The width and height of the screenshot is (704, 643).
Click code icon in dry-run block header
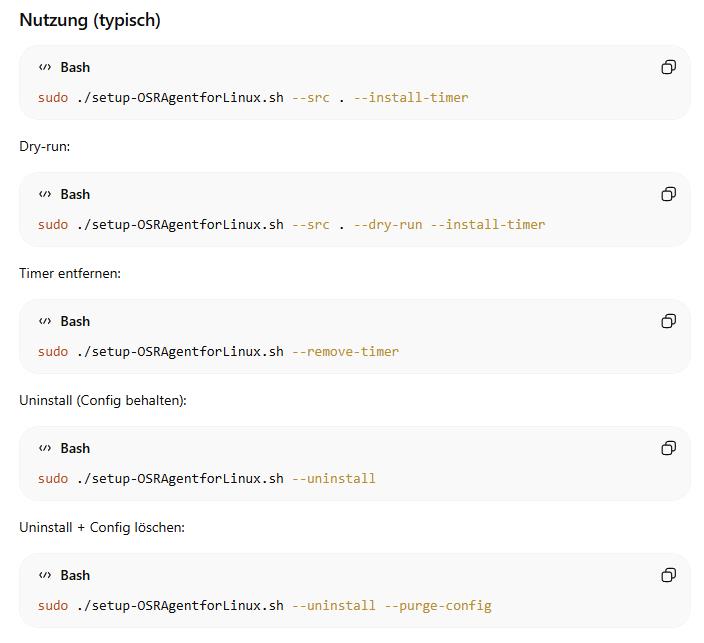(45, 194)
